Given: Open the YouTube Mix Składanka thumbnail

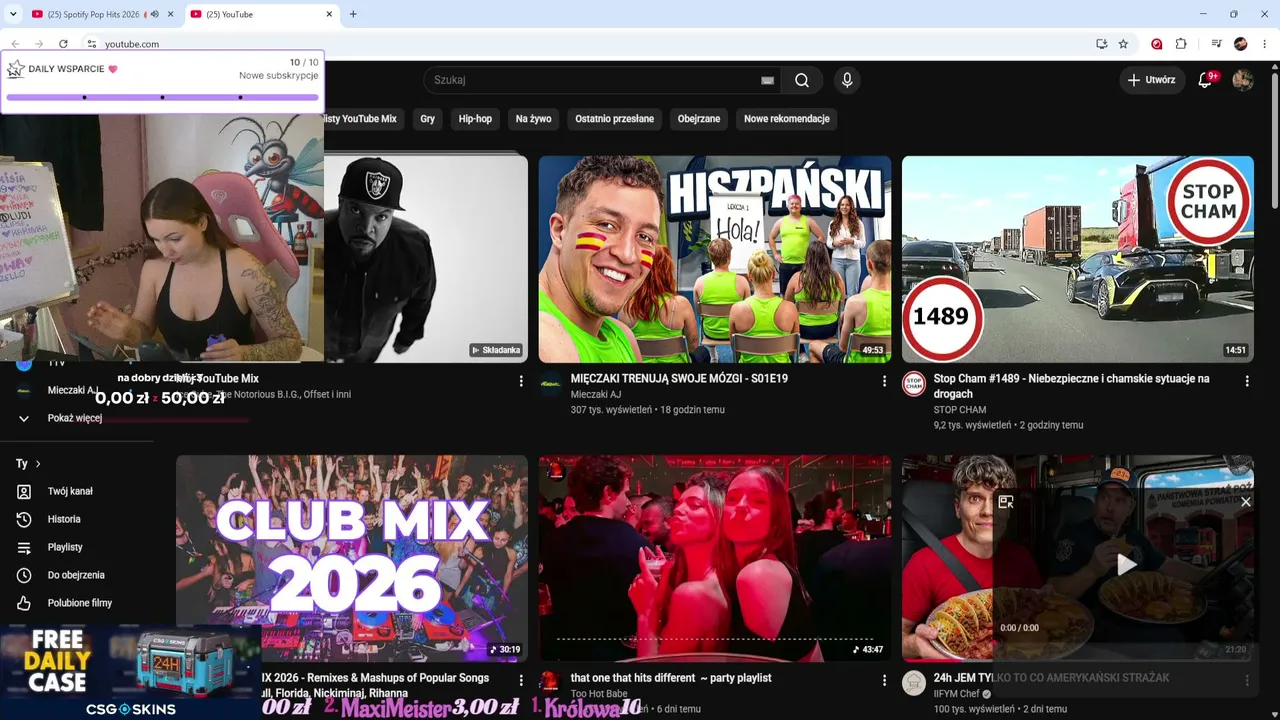Looking at the screenshot, I should pos(426,259).
